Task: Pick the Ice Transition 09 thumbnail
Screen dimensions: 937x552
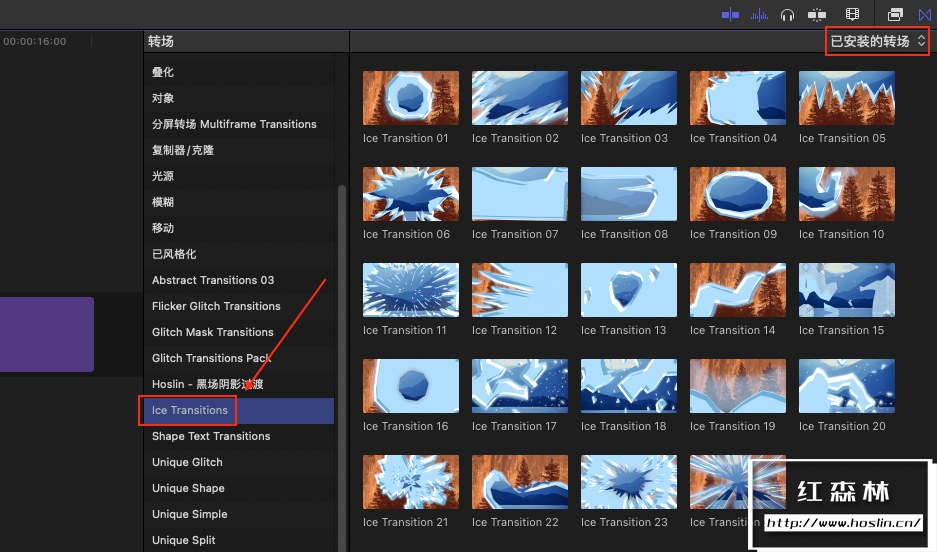Action: coord(737,194)
